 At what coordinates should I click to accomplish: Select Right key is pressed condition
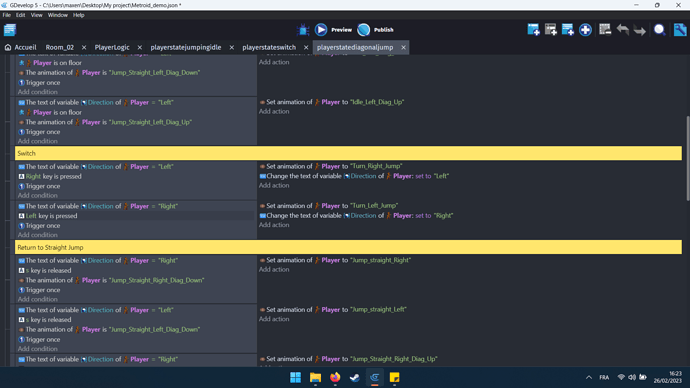(50, 176)
